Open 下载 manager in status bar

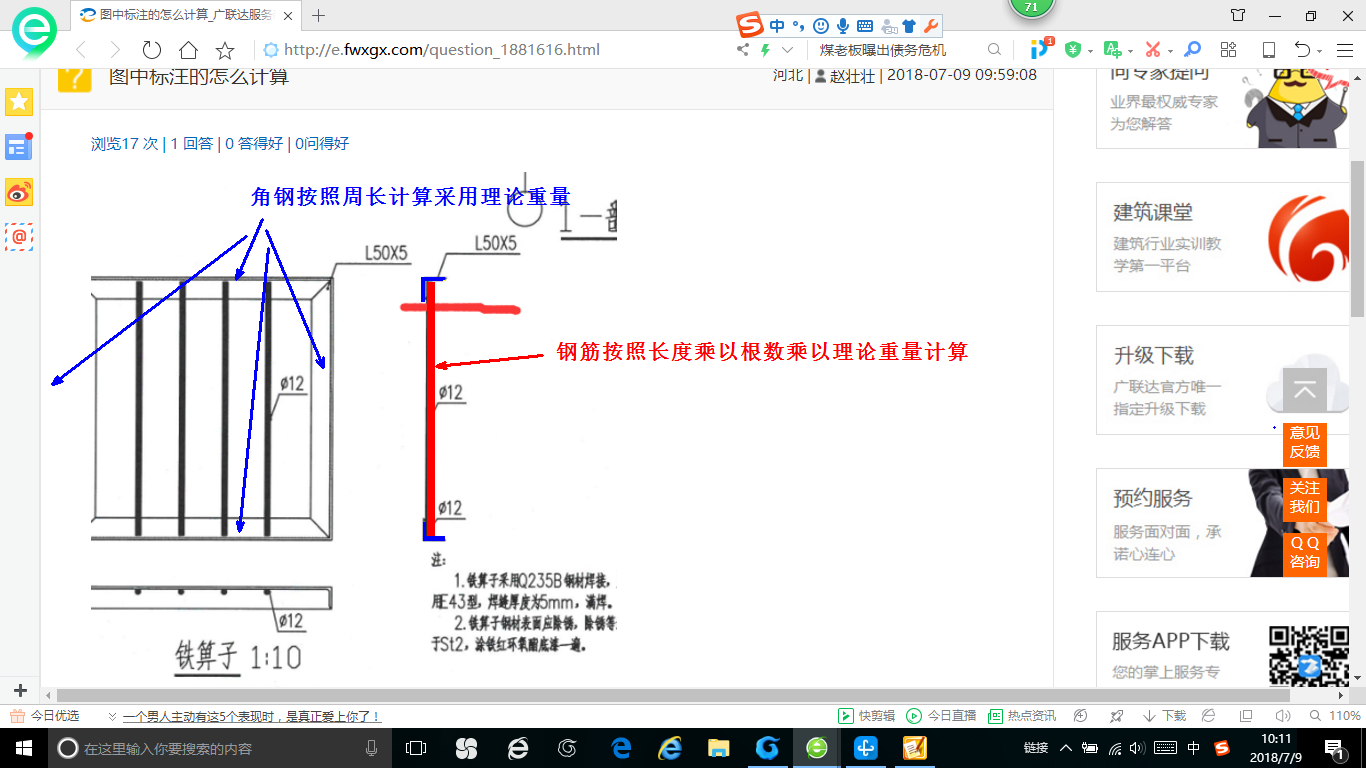[x=1163, y=716]
